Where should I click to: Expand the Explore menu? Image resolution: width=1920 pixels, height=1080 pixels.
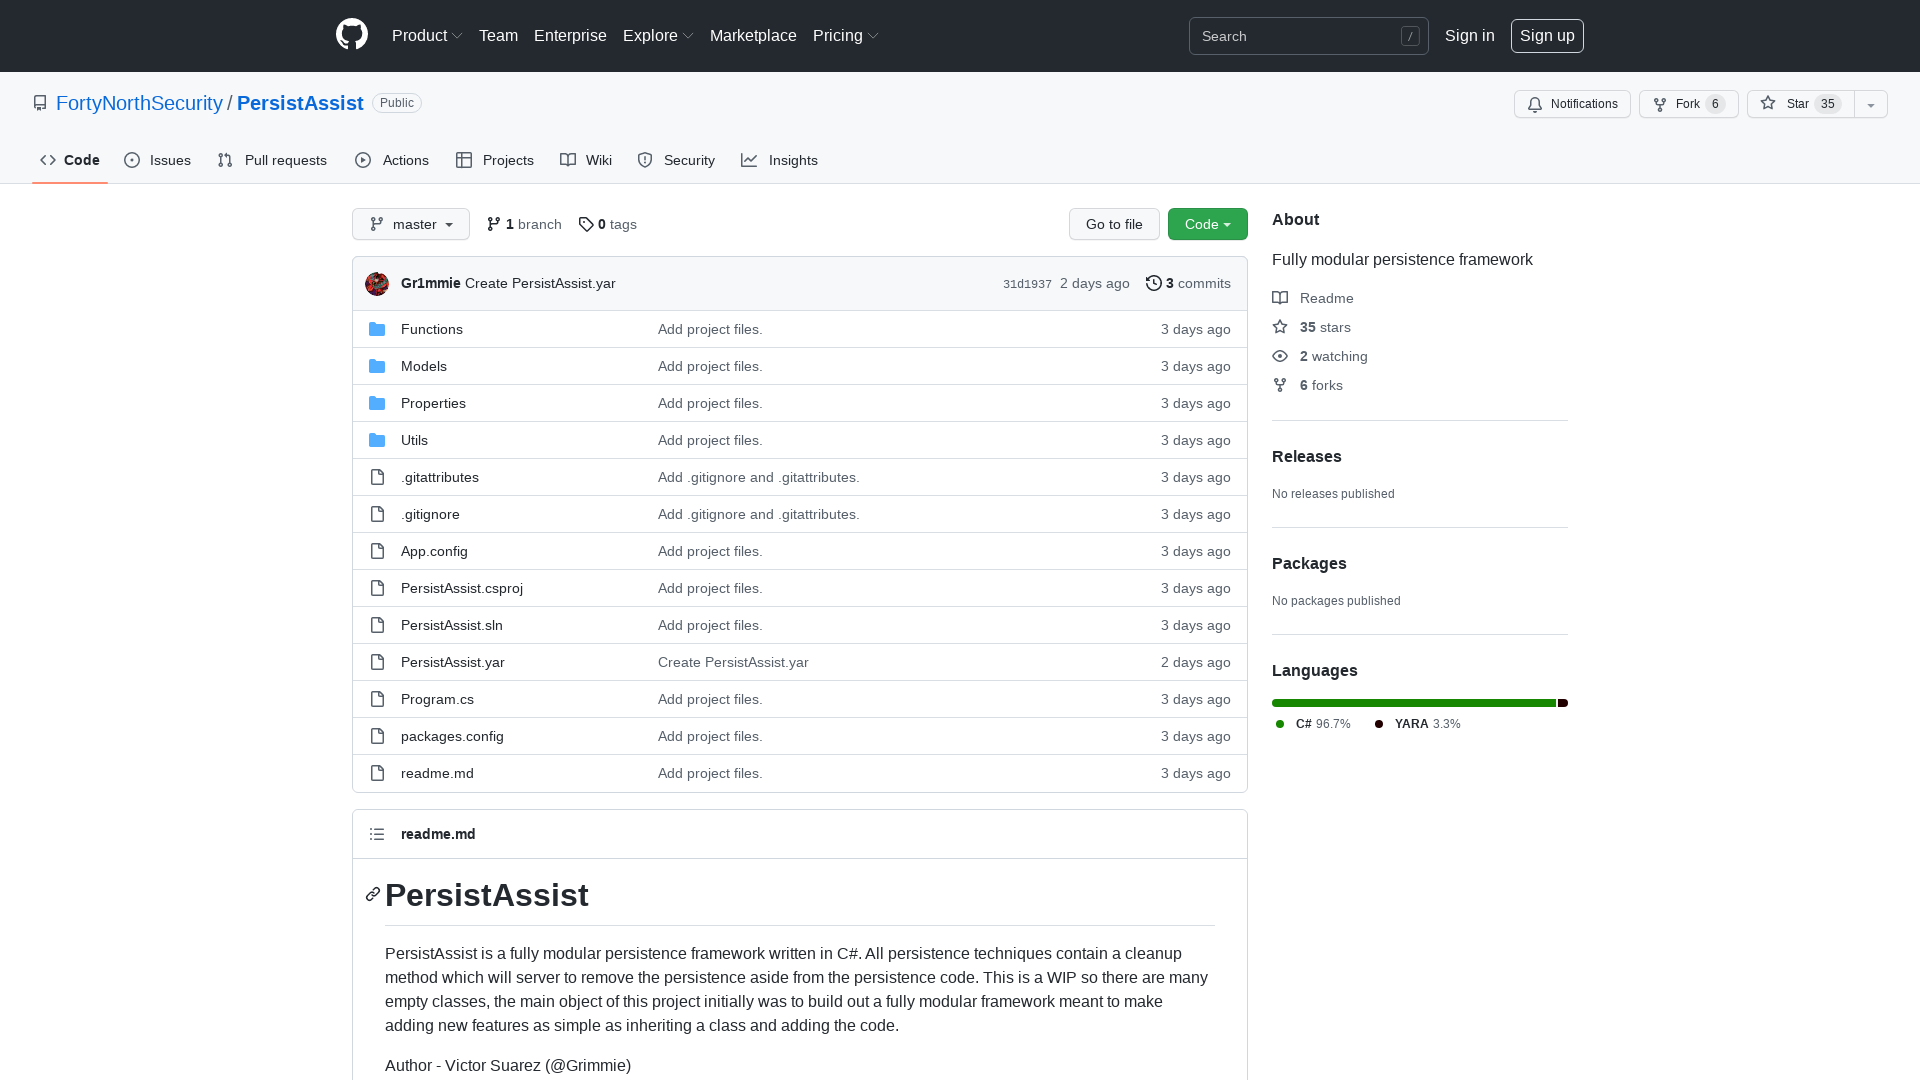(x=657, y=35)
